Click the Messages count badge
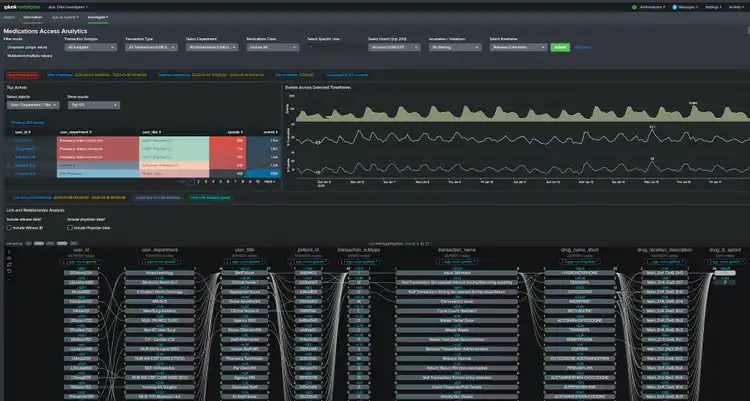 (x=676, y=6)
